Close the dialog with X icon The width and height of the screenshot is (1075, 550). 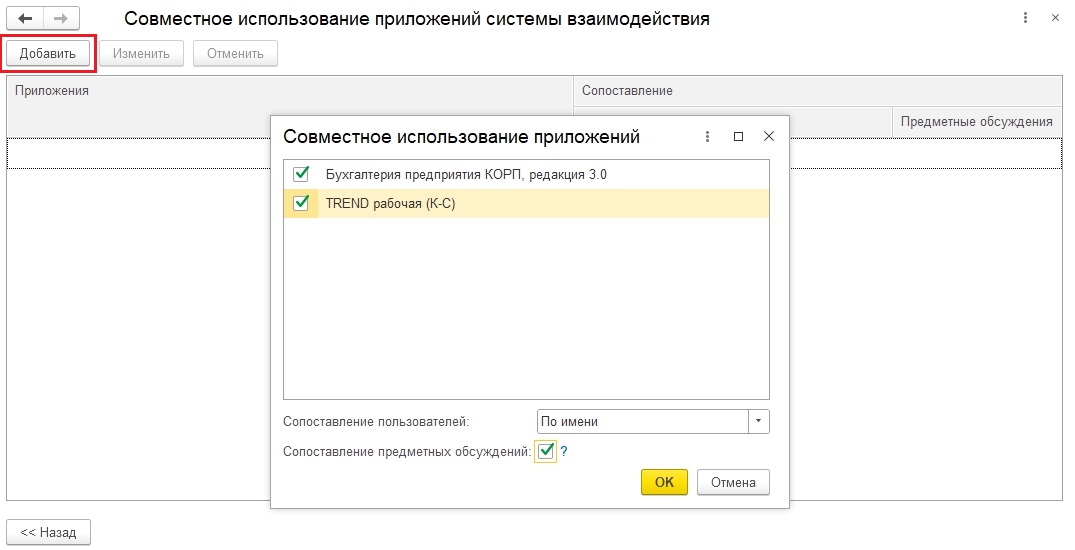tap(769, 136)
